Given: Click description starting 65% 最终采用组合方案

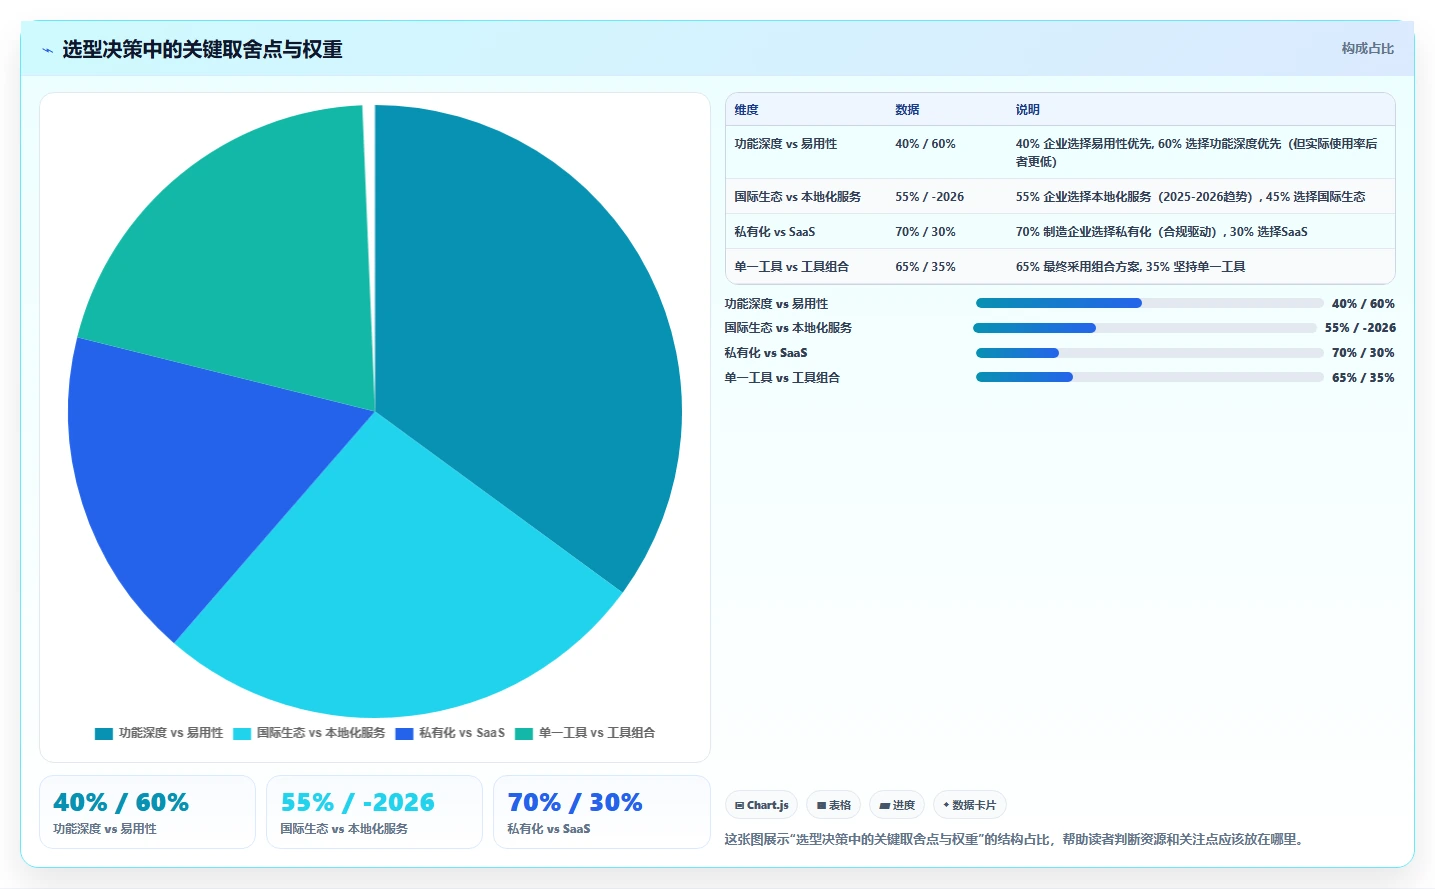Looking at the screenshot, I should click(x=1130, y=267).
